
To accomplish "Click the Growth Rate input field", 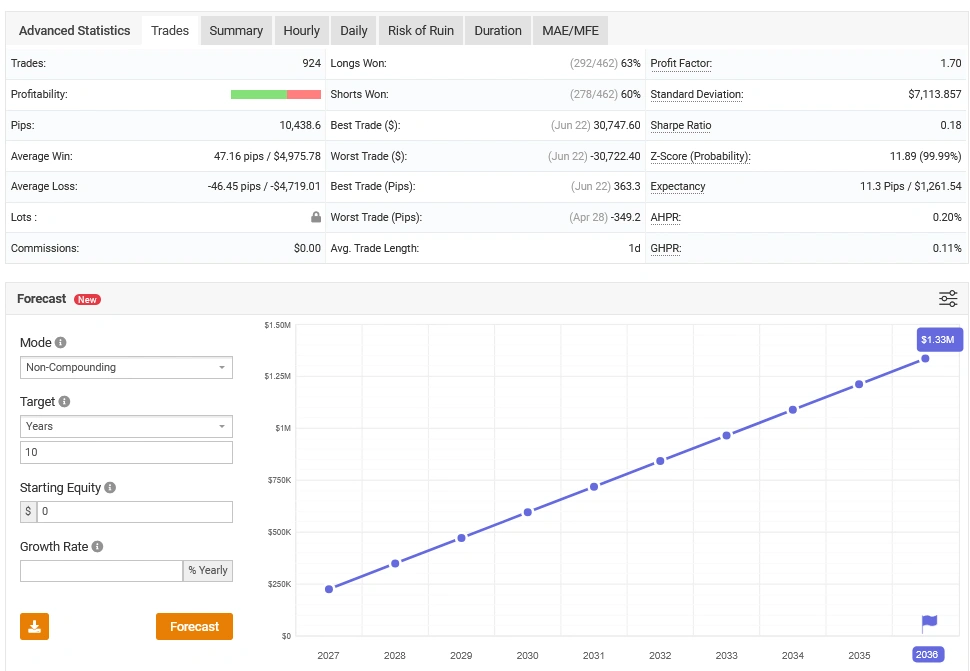I will click(101, 570).
